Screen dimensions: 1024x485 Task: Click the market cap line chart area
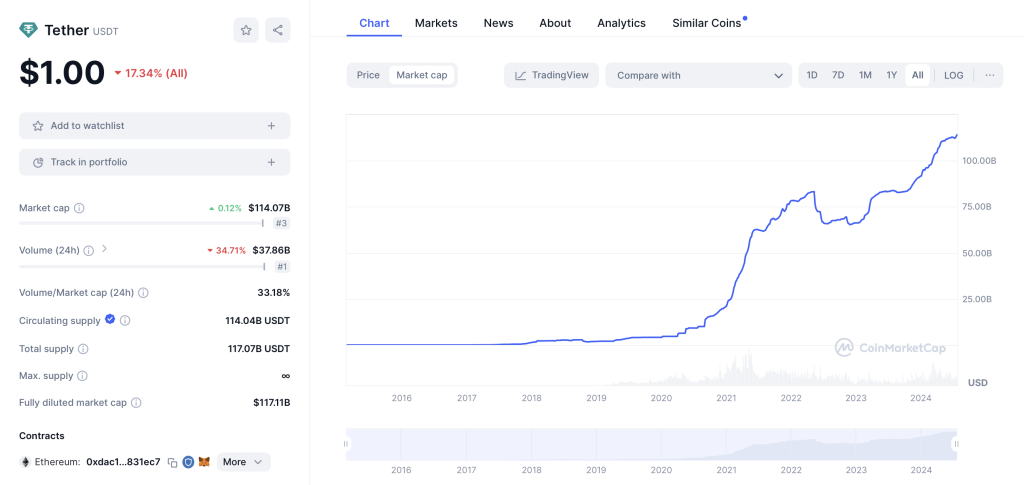tap(651, 249)
